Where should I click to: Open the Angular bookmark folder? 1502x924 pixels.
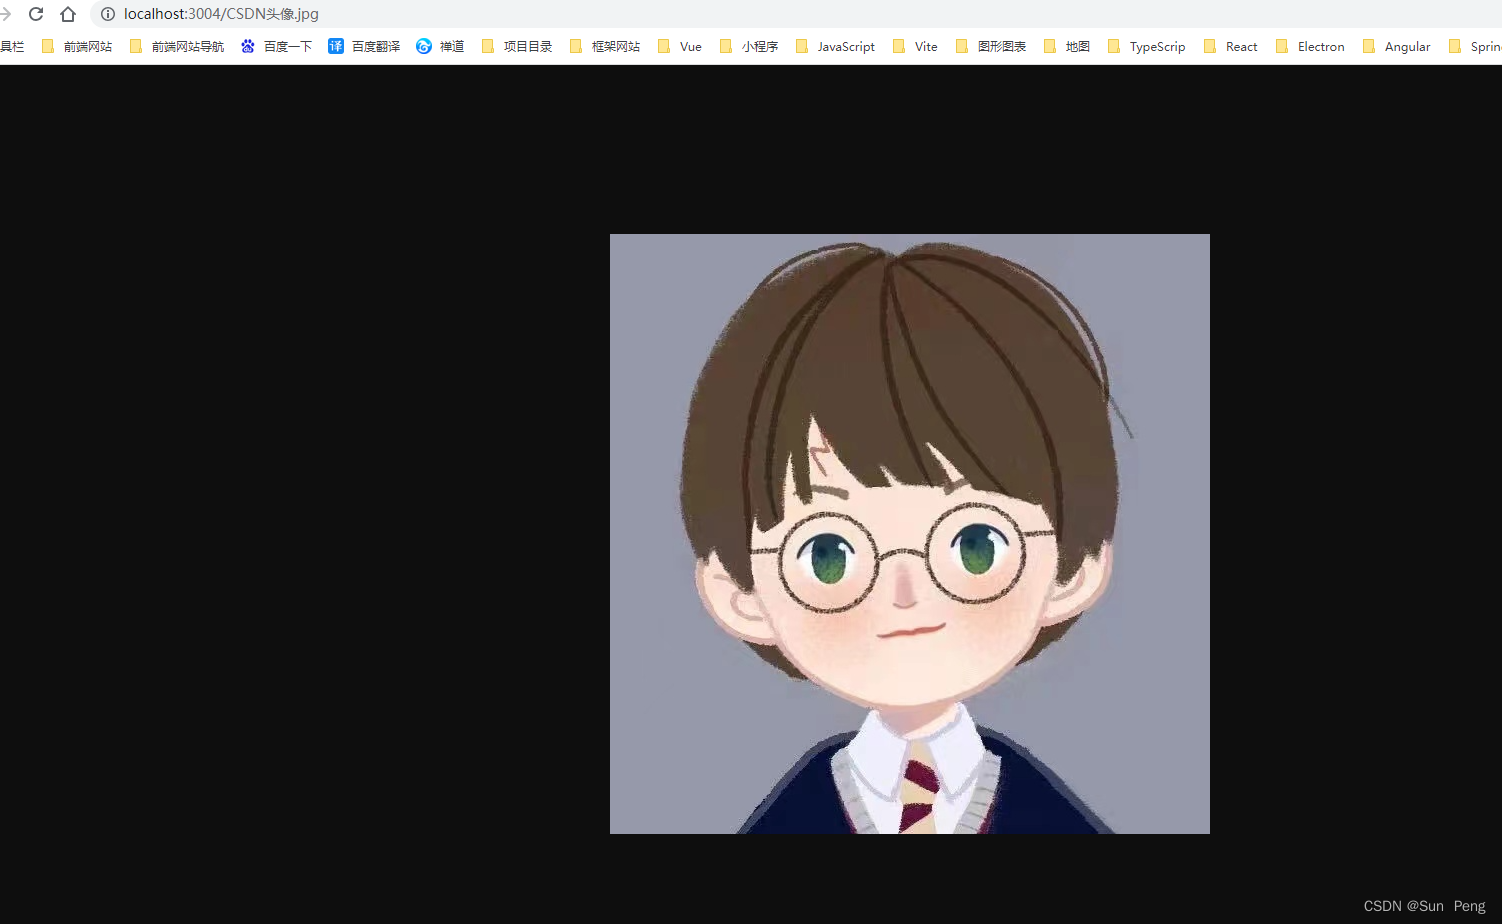click(x=1396, y=46)
